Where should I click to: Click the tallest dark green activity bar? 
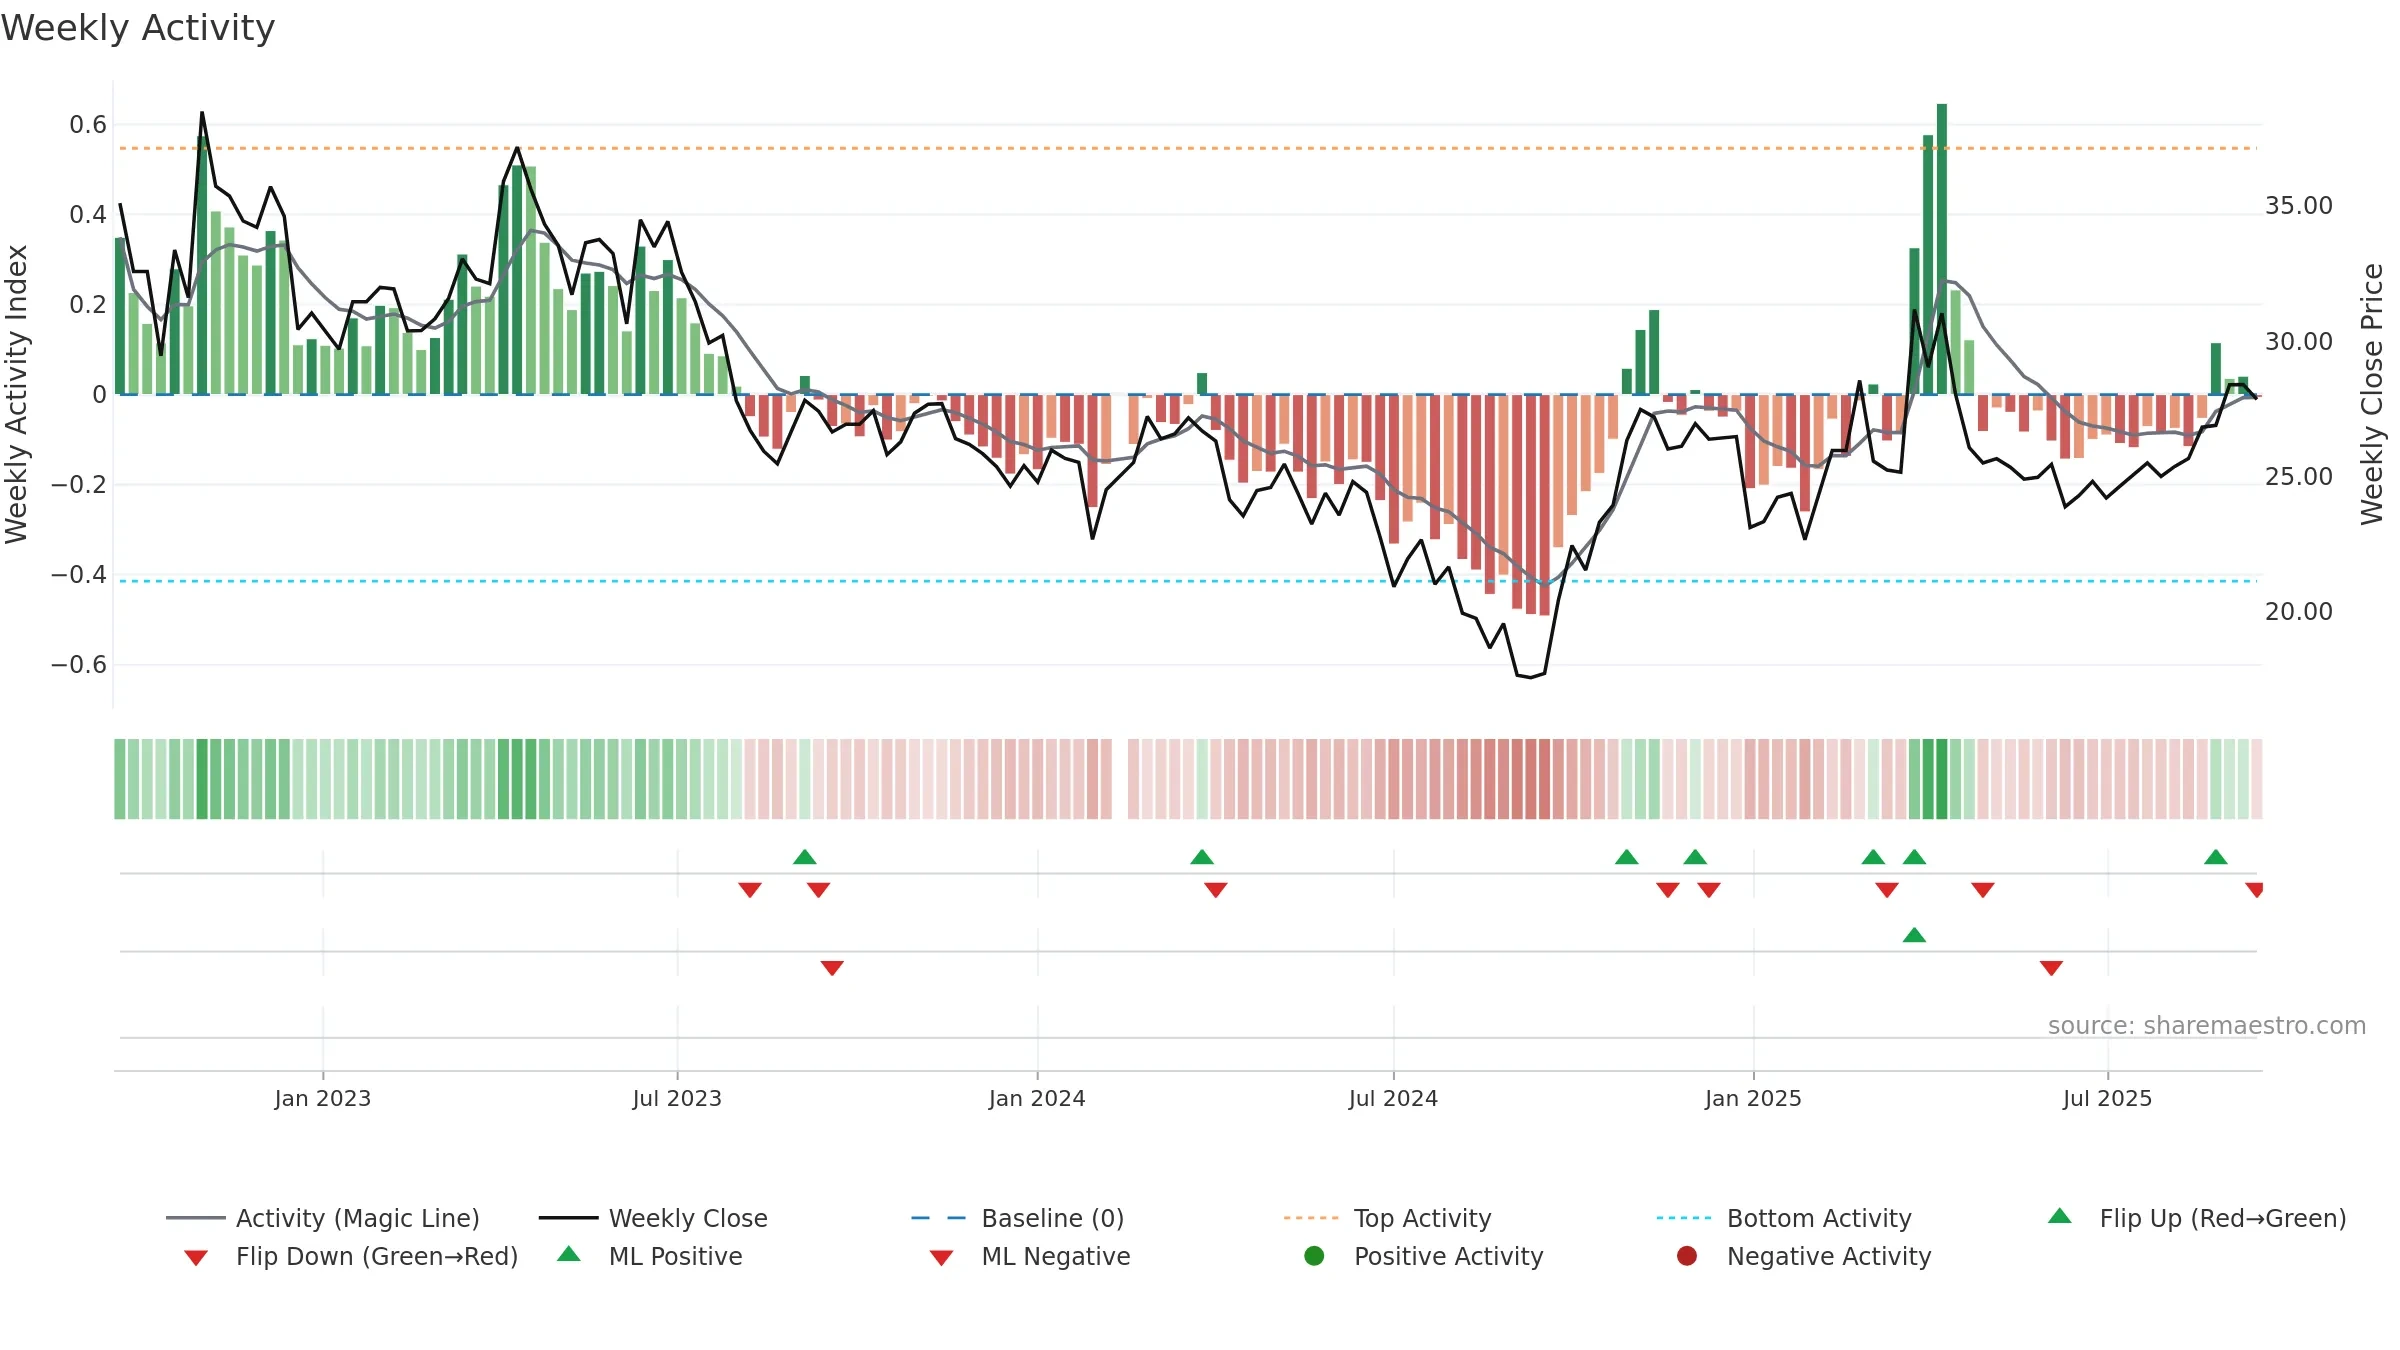point(1942,249)
